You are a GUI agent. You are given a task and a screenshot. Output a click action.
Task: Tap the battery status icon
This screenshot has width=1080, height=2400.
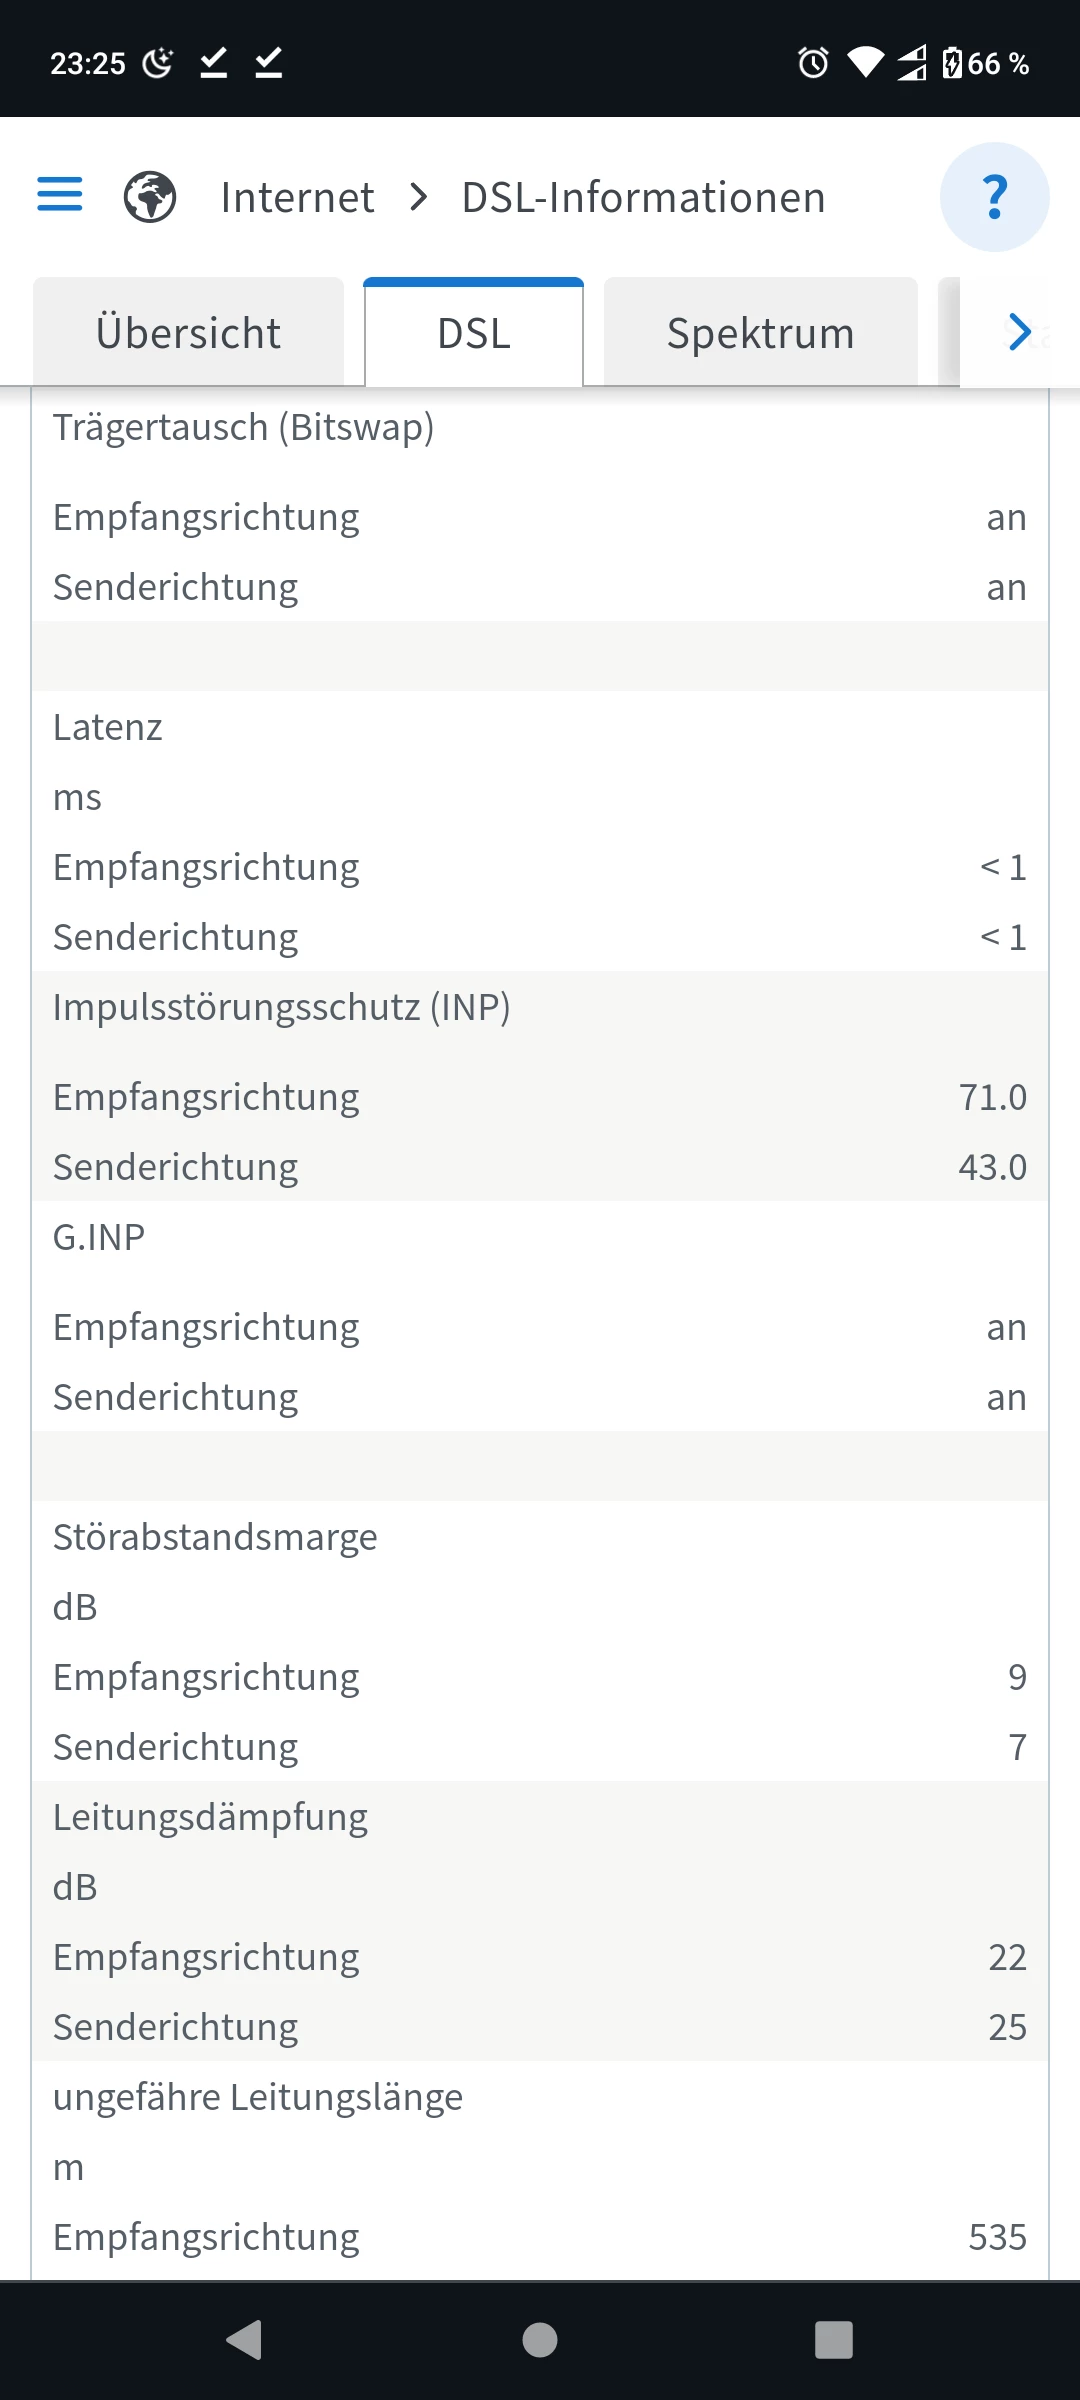[952, 63]
